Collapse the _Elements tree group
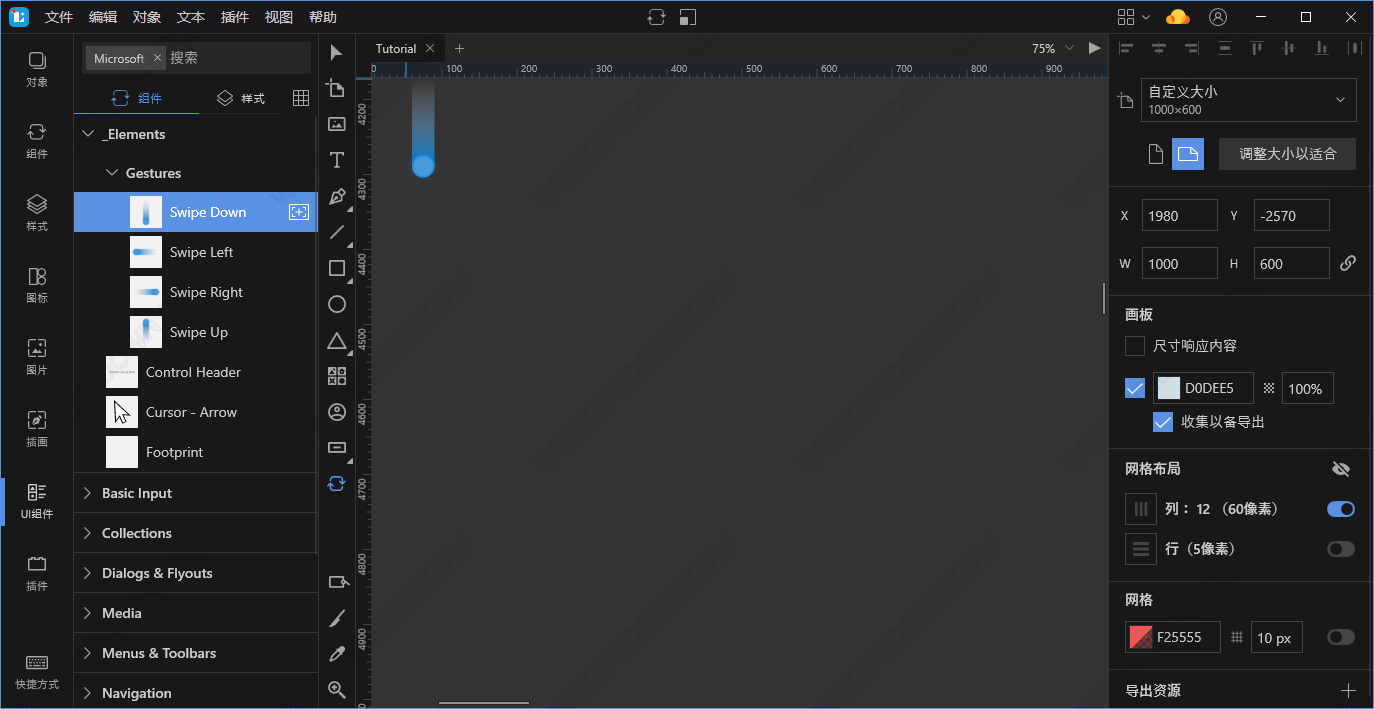The height and width of the screenshot is (709, 1374). click(88, 134)
